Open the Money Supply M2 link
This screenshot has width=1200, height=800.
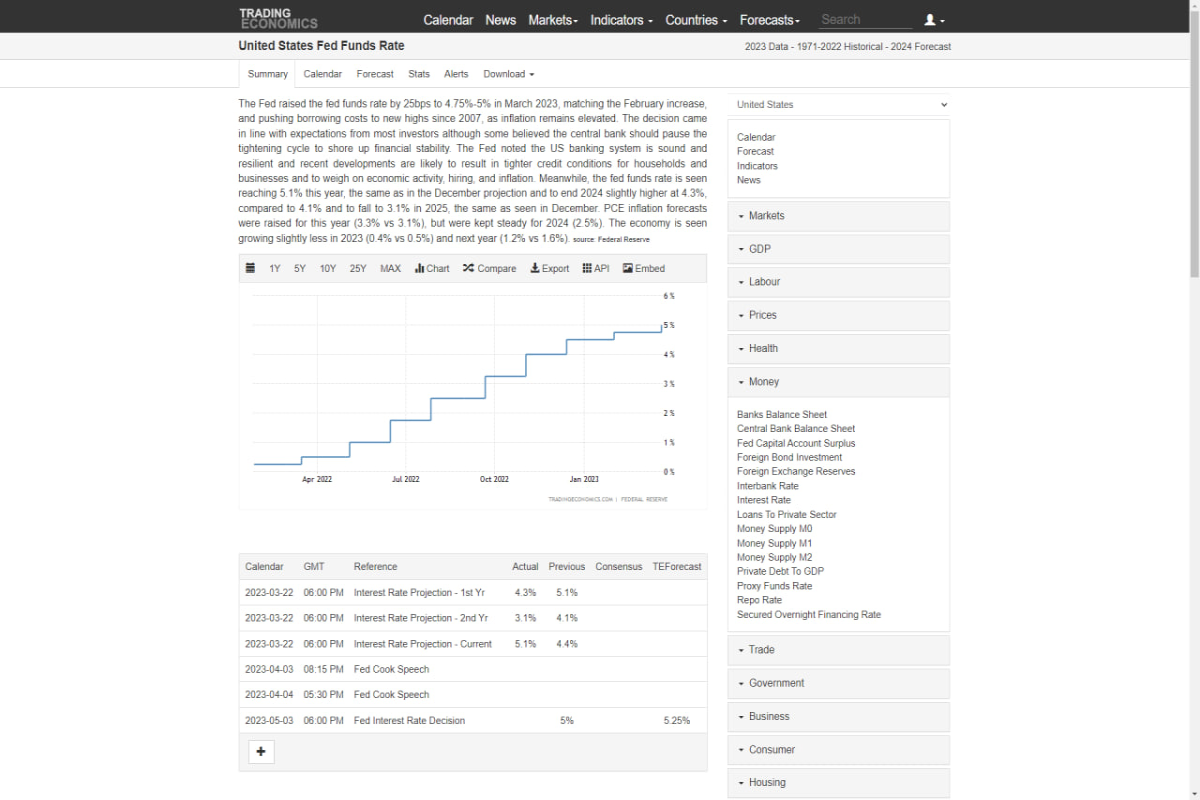point(775,557)
